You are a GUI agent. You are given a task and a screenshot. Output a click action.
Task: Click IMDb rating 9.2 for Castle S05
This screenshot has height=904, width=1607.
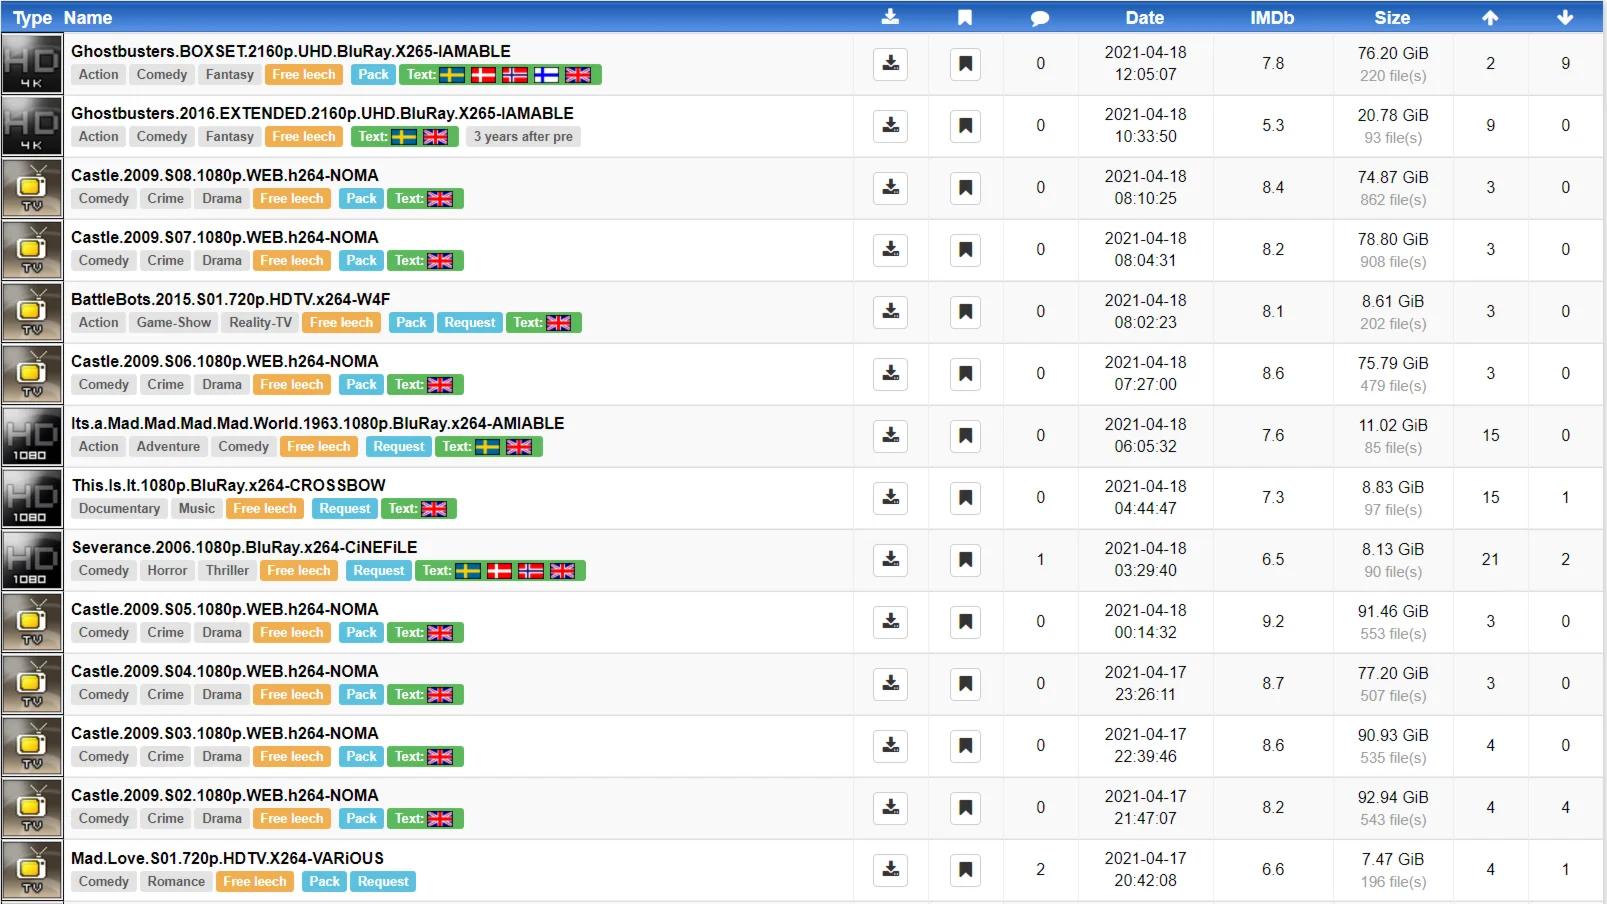click(1273, 621)
